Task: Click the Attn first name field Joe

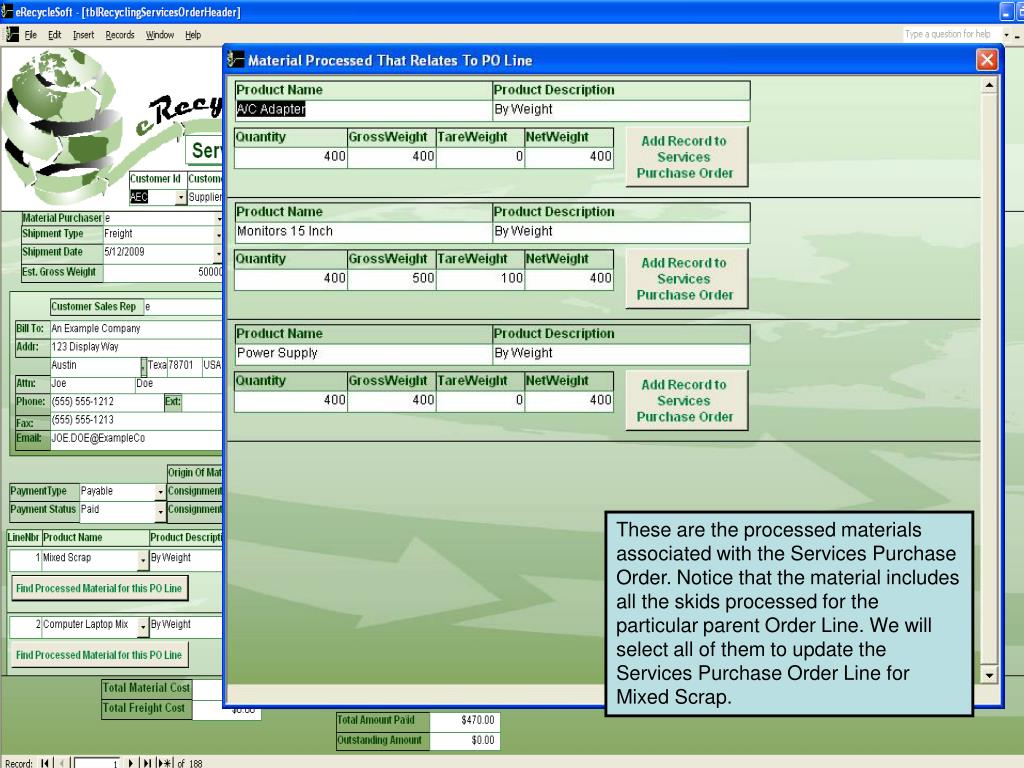Action: (92, 383)
